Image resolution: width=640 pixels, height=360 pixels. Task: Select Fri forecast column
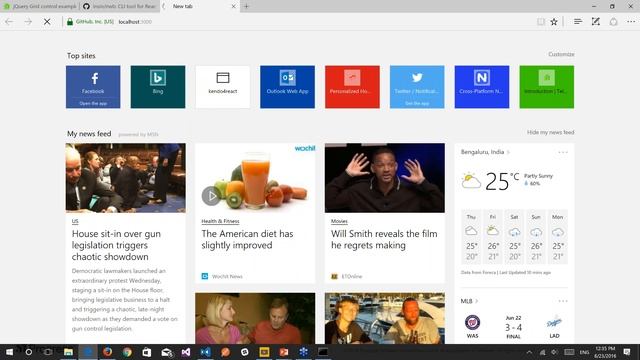tap(493, 237)
